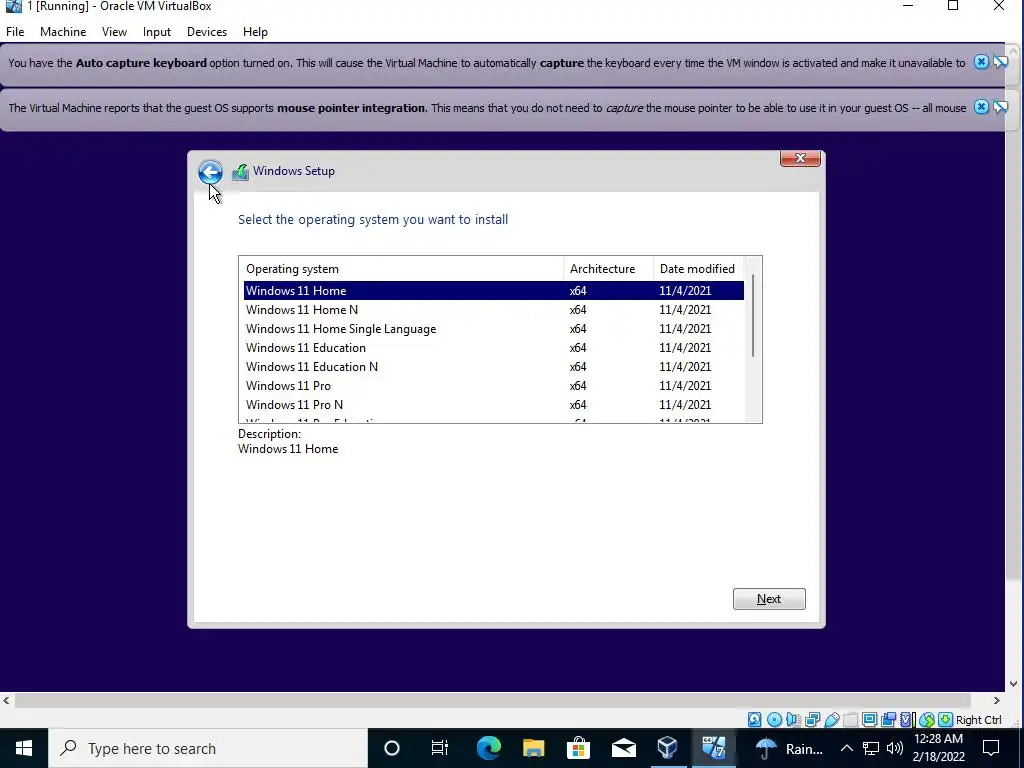Select Windows 11 Education N
The height and width of the screenshot is (768, 1024).
(x=494, y=366)
